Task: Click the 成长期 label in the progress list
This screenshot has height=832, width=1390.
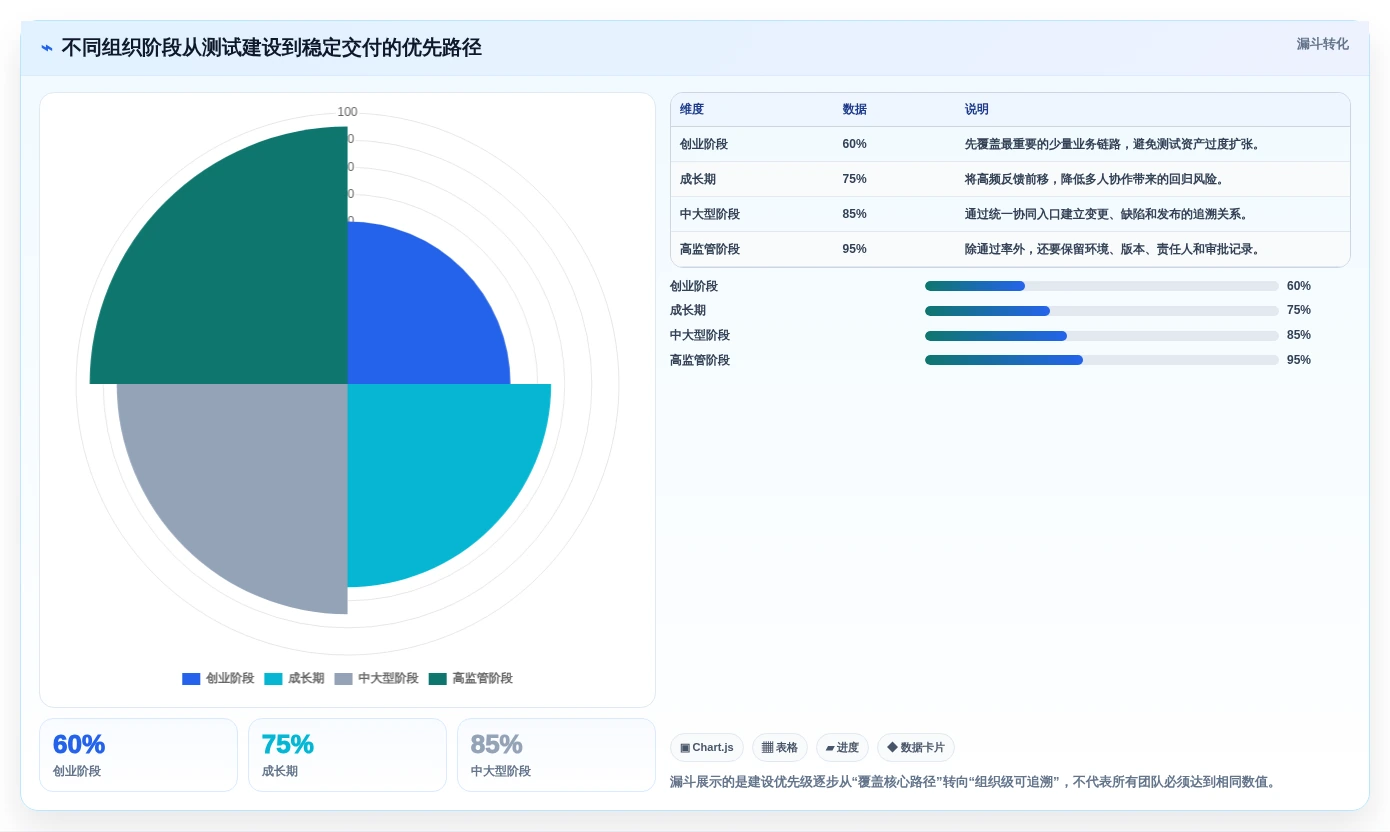Action: click(688, 311)
